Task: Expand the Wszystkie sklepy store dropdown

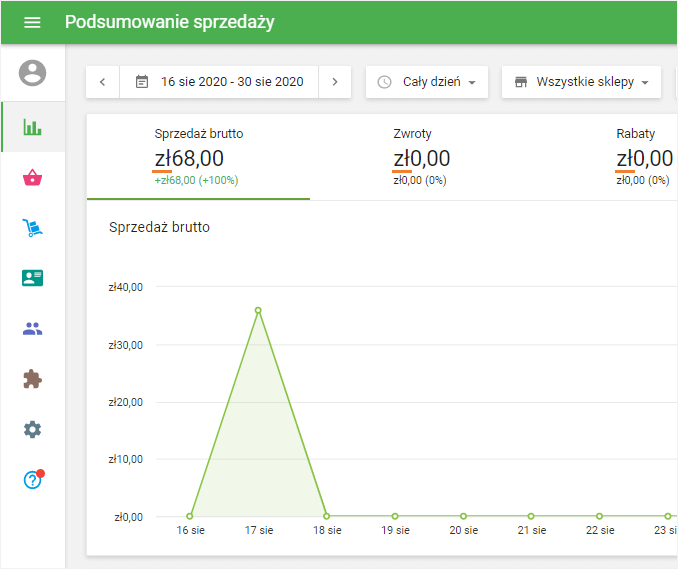Action: pyautogui.click(x=581, y=82)
